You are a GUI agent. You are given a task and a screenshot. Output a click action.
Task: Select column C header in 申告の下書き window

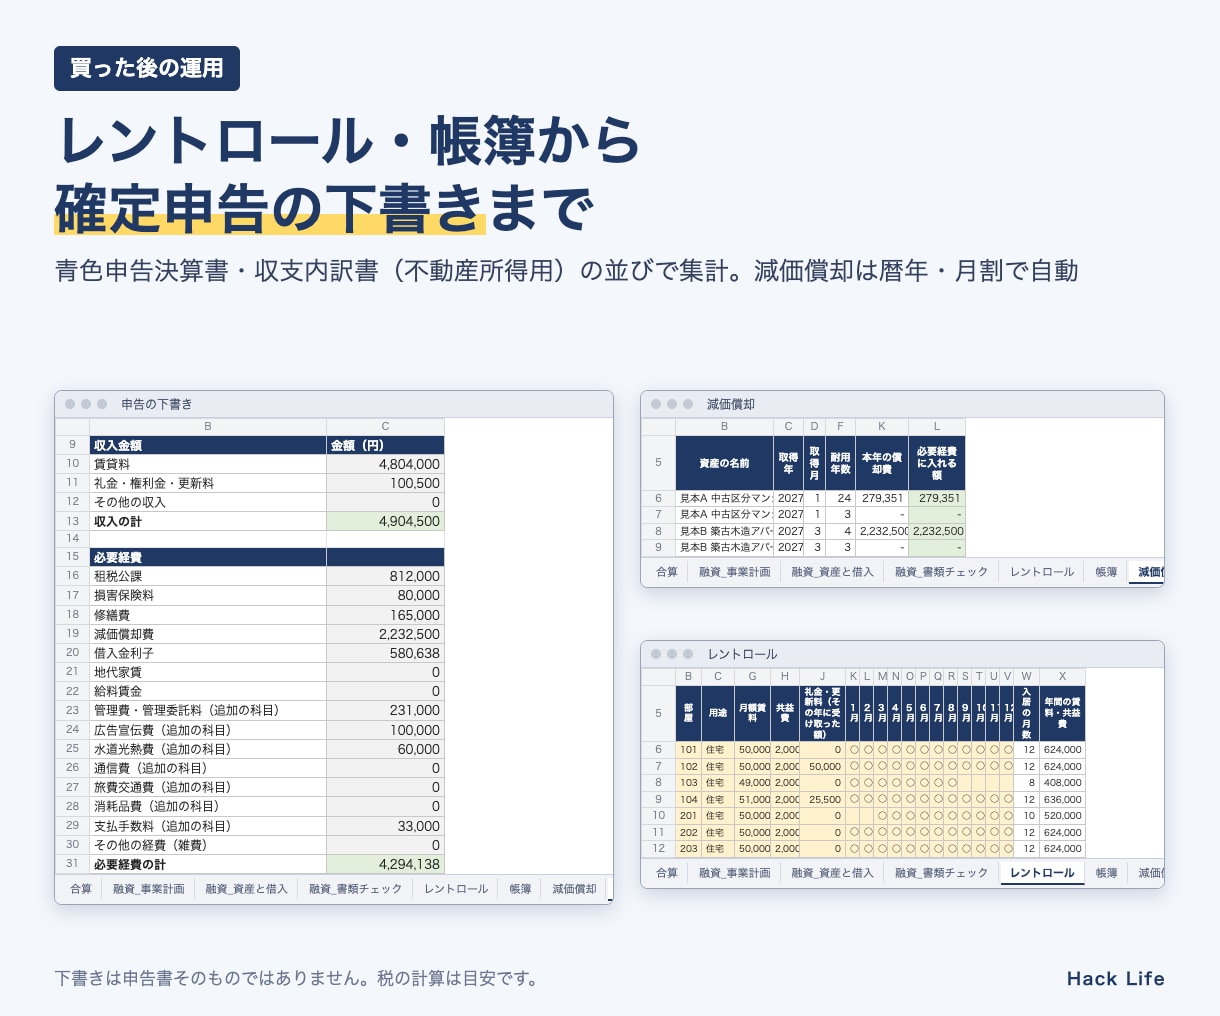[385, 426]
